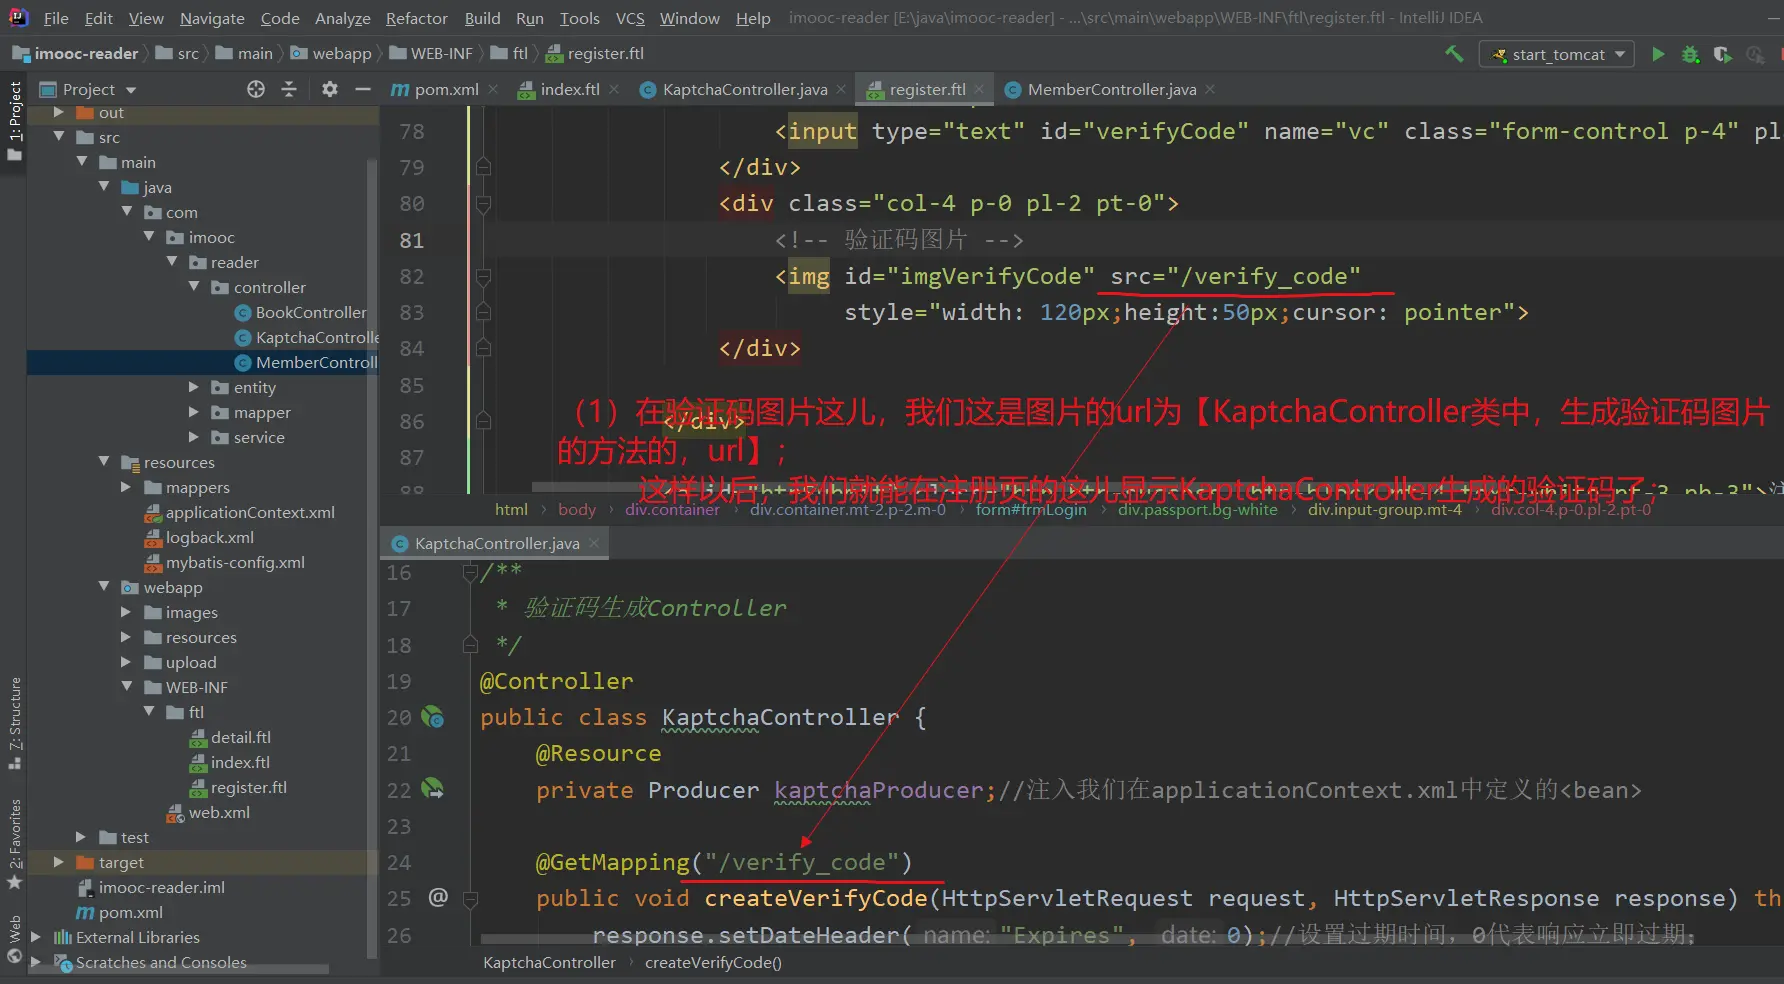Open the Refactor menu

416,18
